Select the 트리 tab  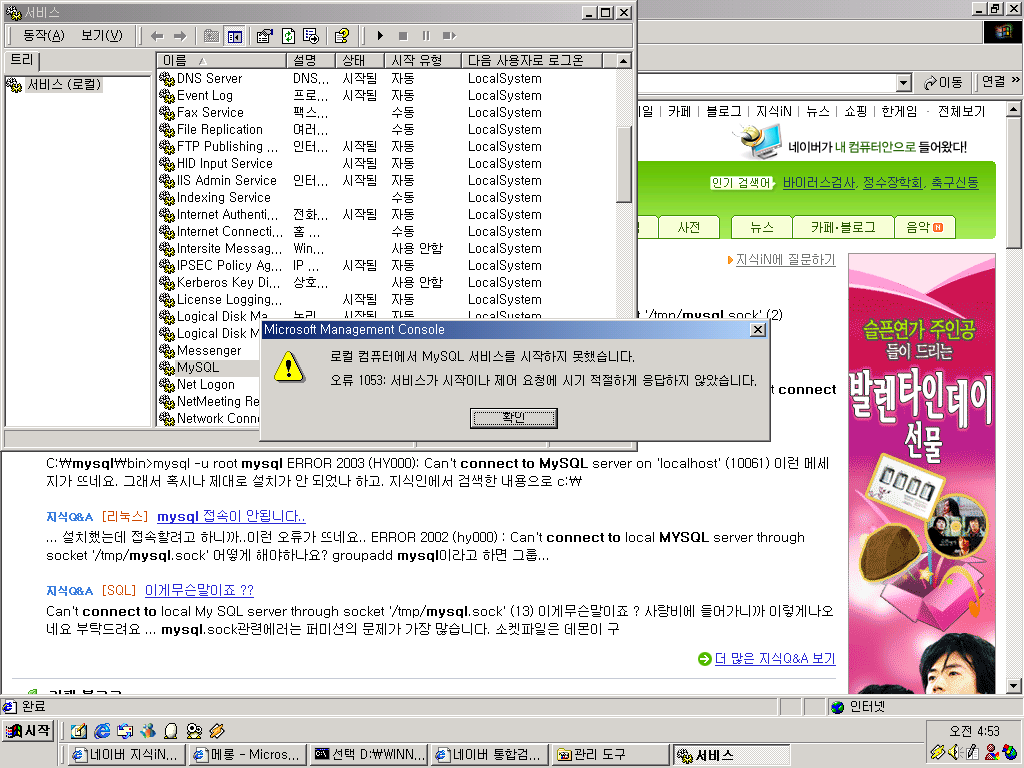click(22, 60)
